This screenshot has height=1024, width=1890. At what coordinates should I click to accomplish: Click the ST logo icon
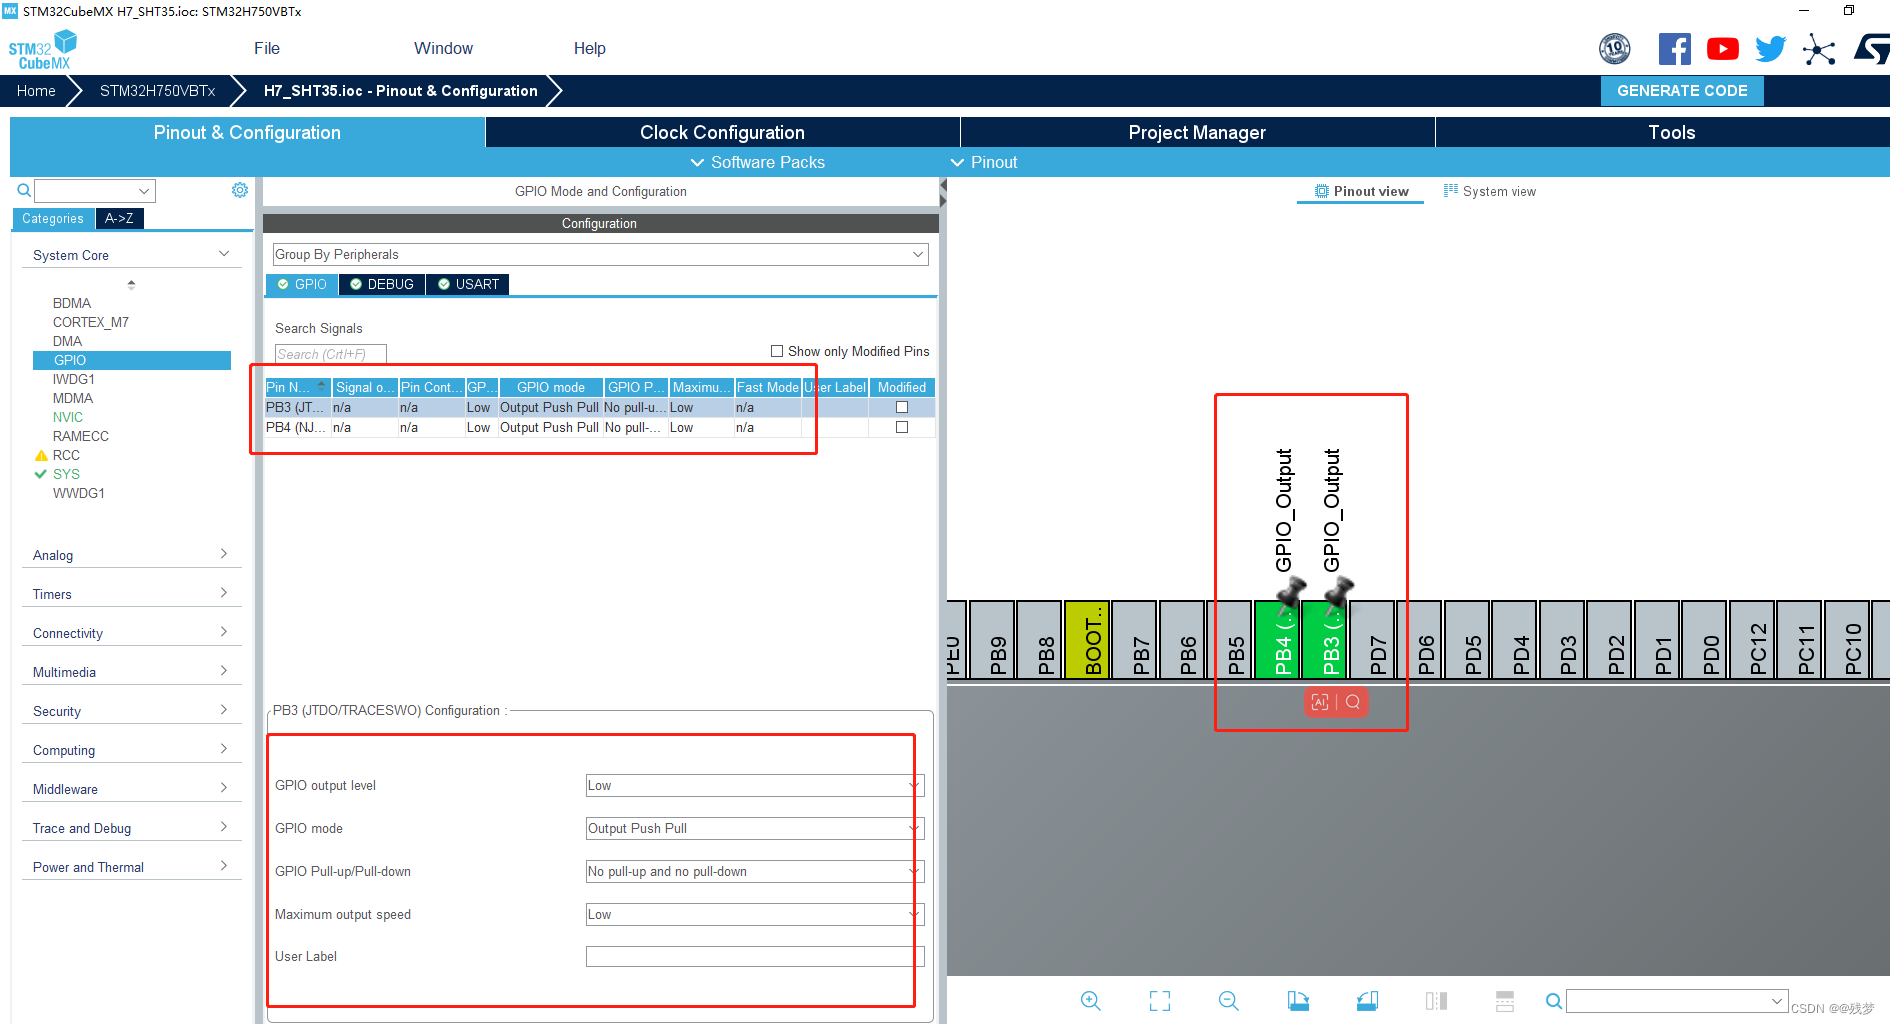(1871, 49)
